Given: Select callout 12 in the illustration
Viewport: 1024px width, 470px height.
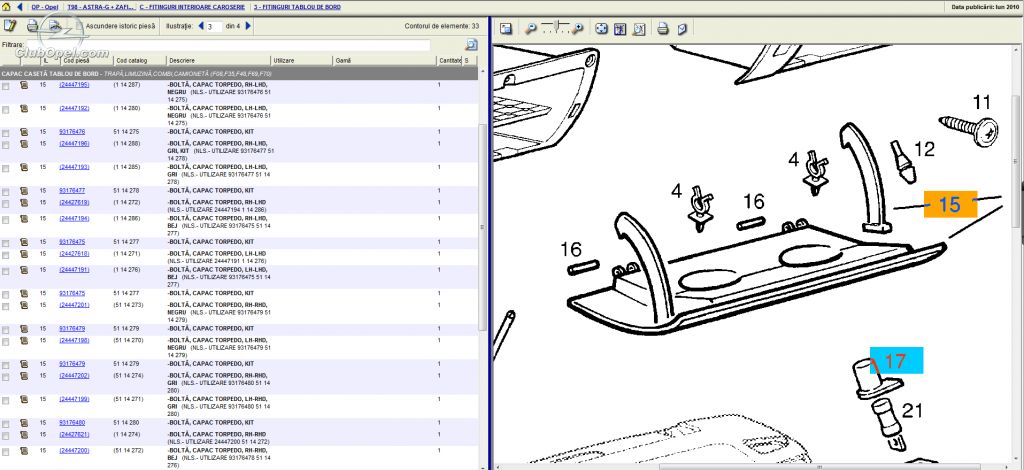Looking at the screenshot, I should pos(924,149).
